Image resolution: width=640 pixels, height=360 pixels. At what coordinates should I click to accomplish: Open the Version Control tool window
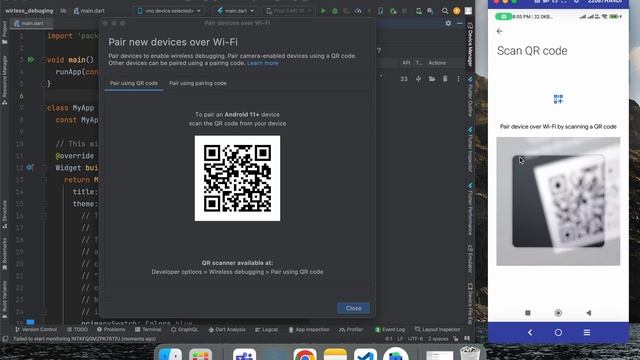click(36, 329)
